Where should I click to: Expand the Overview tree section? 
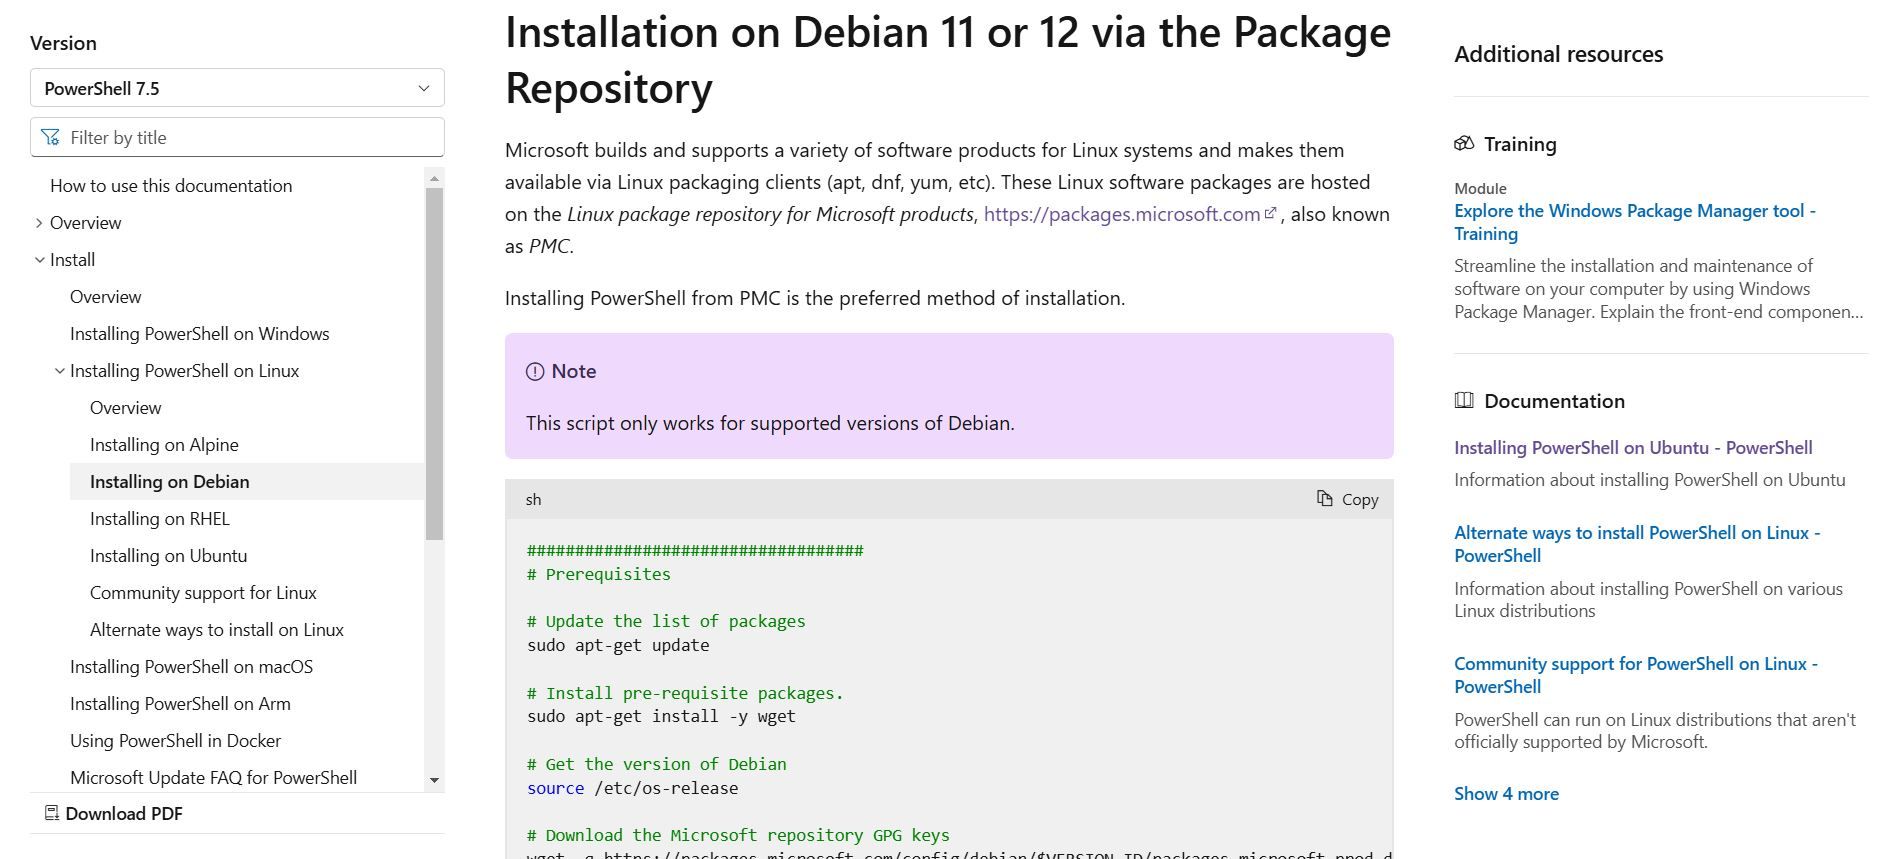40,222
